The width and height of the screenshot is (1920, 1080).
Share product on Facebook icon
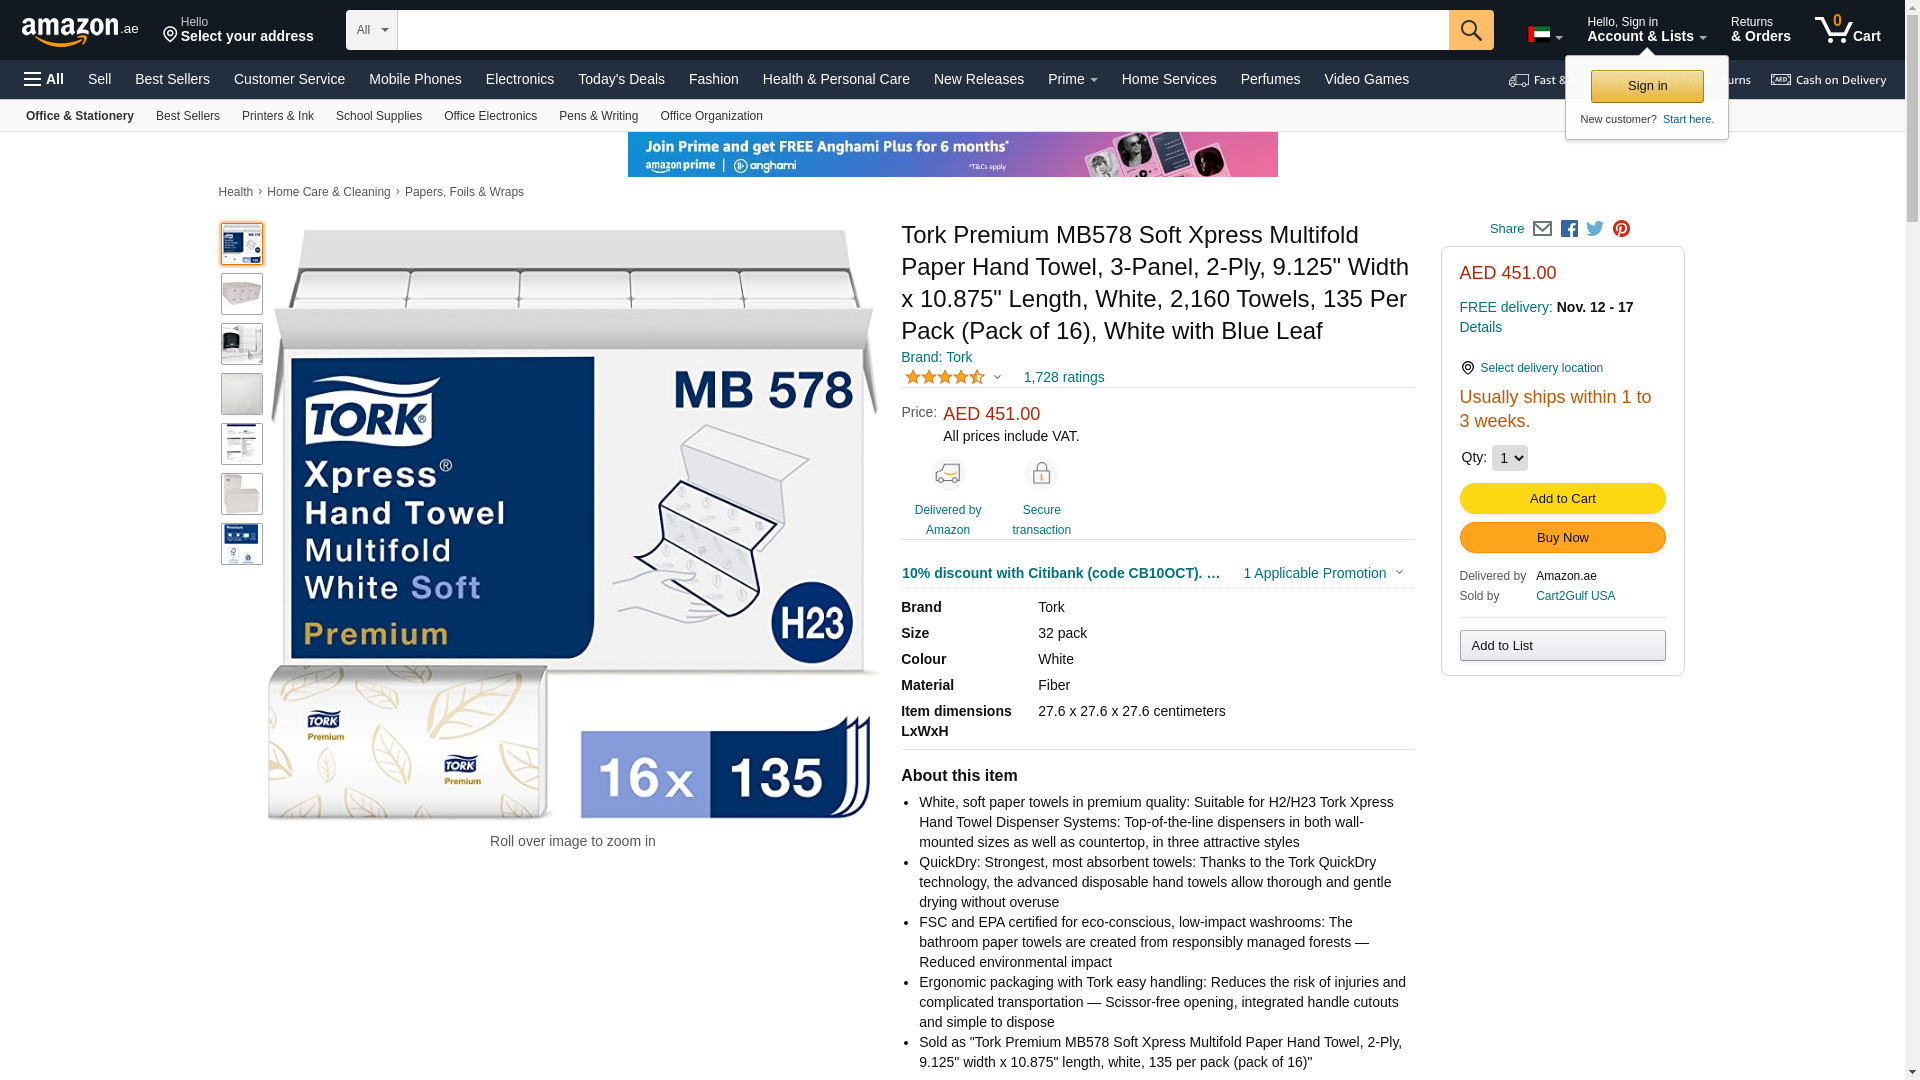1569,229
